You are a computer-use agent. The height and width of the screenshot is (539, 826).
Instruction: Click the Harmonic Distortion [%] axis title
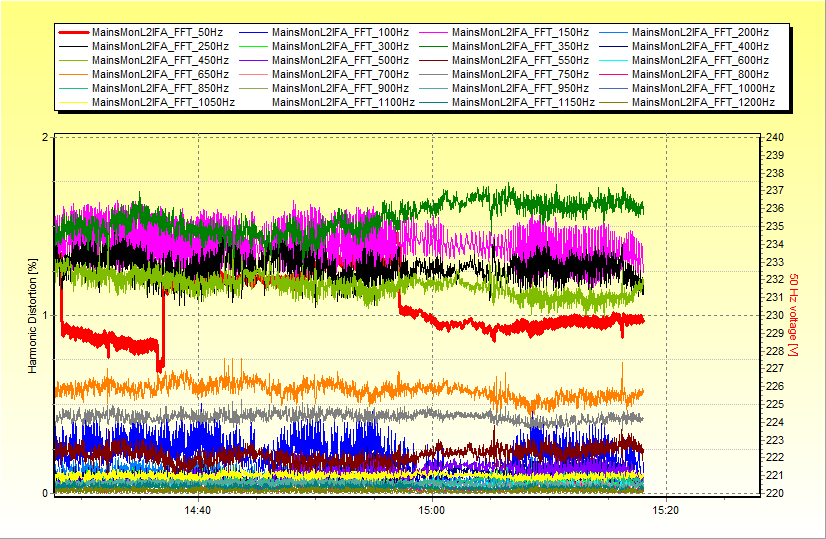(x=33, y=315)
